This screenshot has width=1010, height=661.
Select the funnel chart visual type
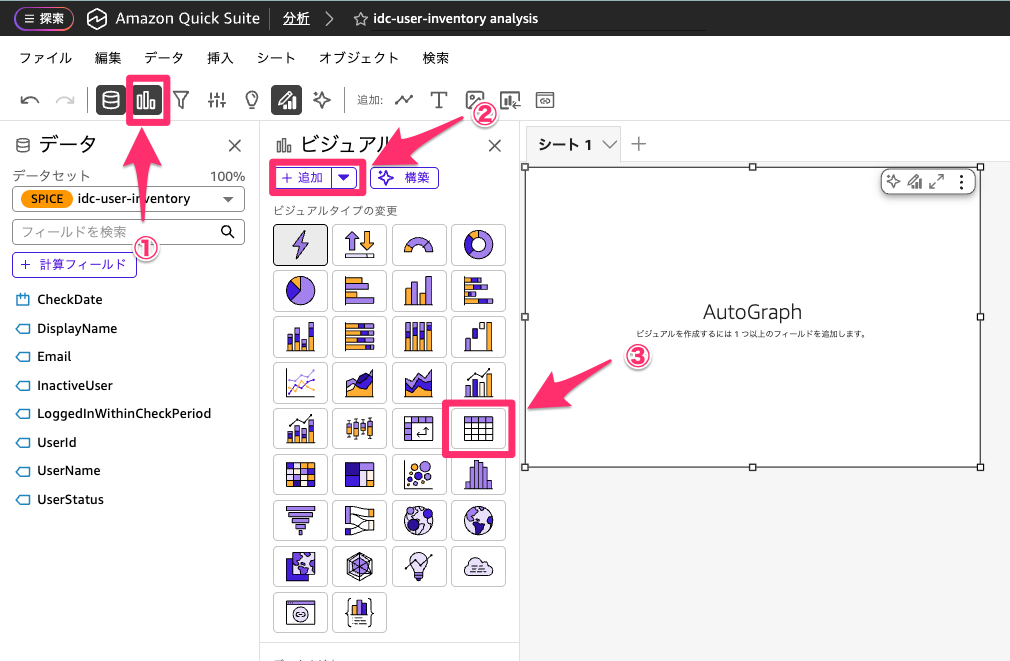pos(299,520)
